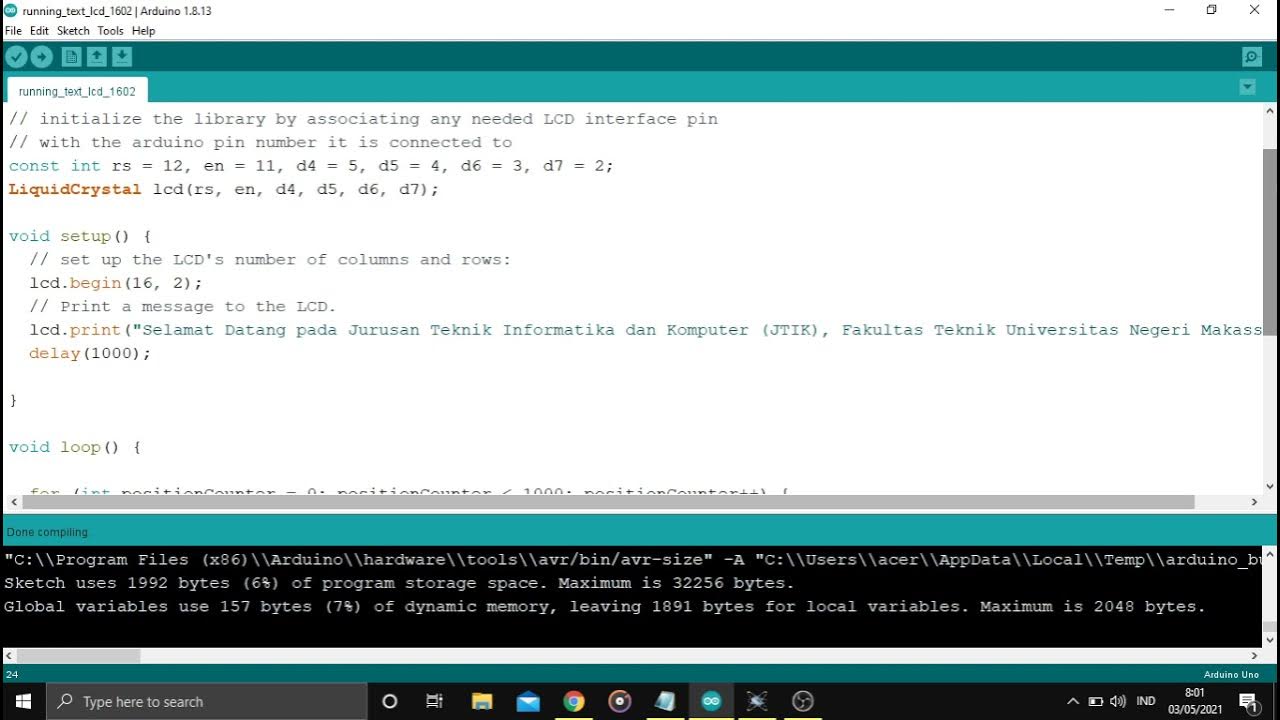Select the running_text_lcd_1602 tab
This screenshot has width=1280, height=720.
click(x=77, y=91)
